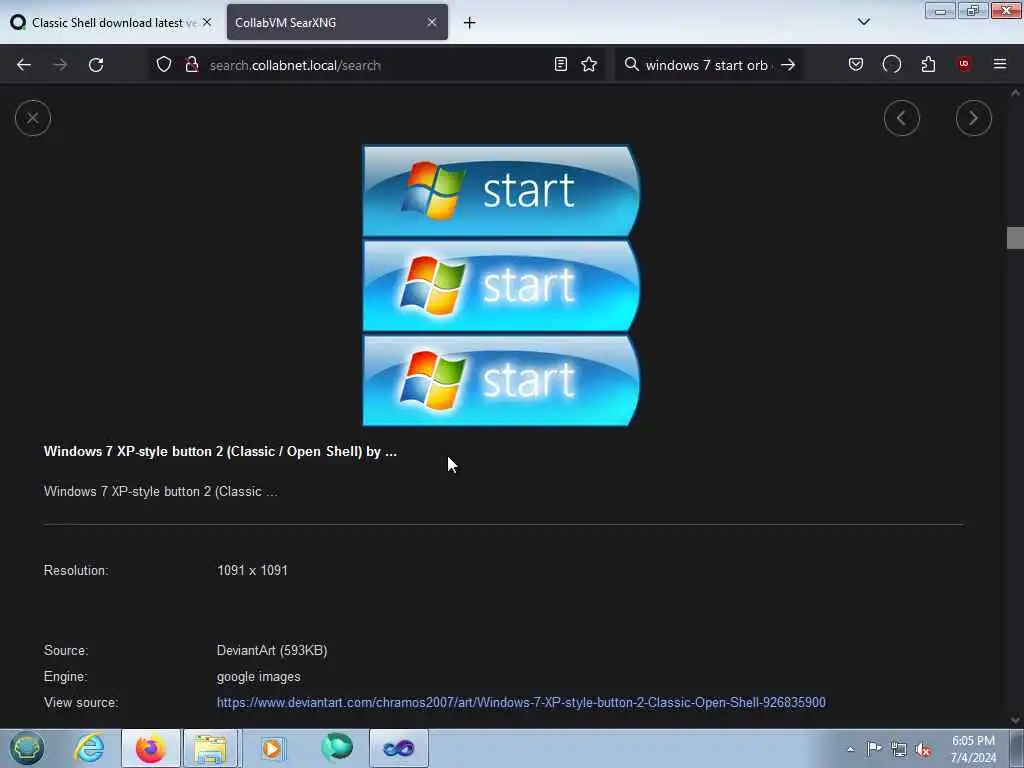Close the CollabVM SearXNG tab

coord(432,22)
